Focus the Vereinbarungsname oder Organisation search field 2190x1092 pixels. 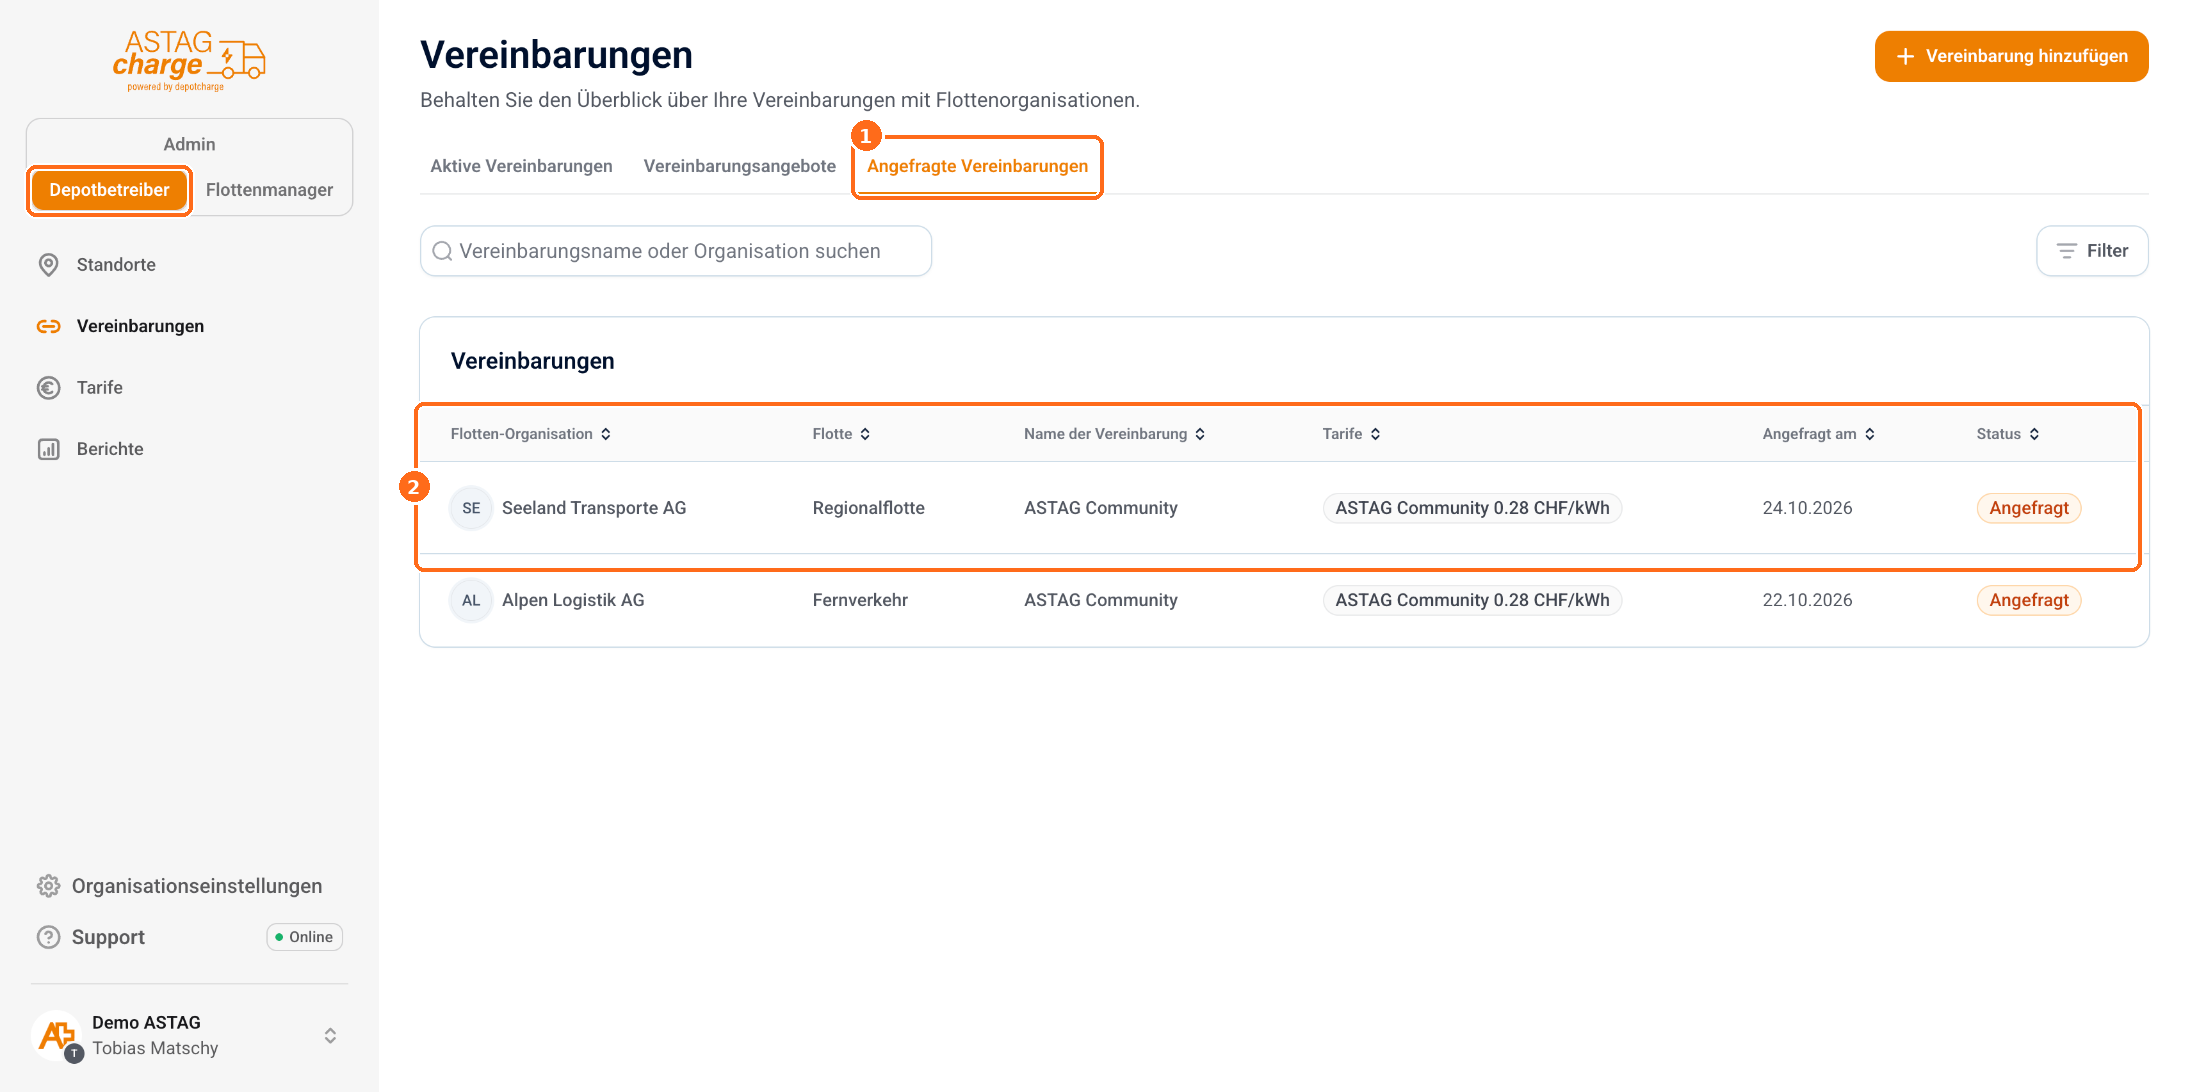676,251
